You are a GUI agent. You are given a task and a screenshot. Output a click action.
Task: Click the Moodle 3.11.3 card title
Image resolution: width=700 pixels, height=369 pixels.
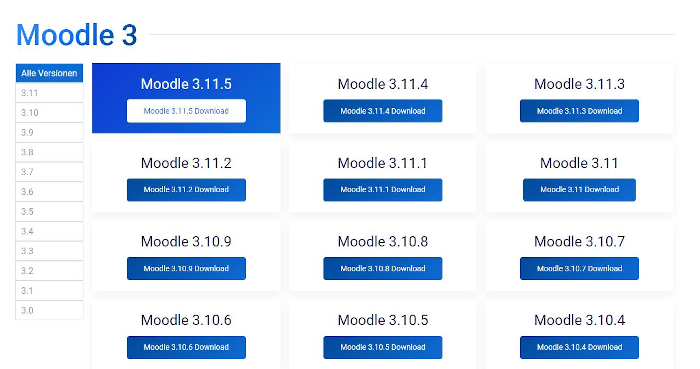579,84
